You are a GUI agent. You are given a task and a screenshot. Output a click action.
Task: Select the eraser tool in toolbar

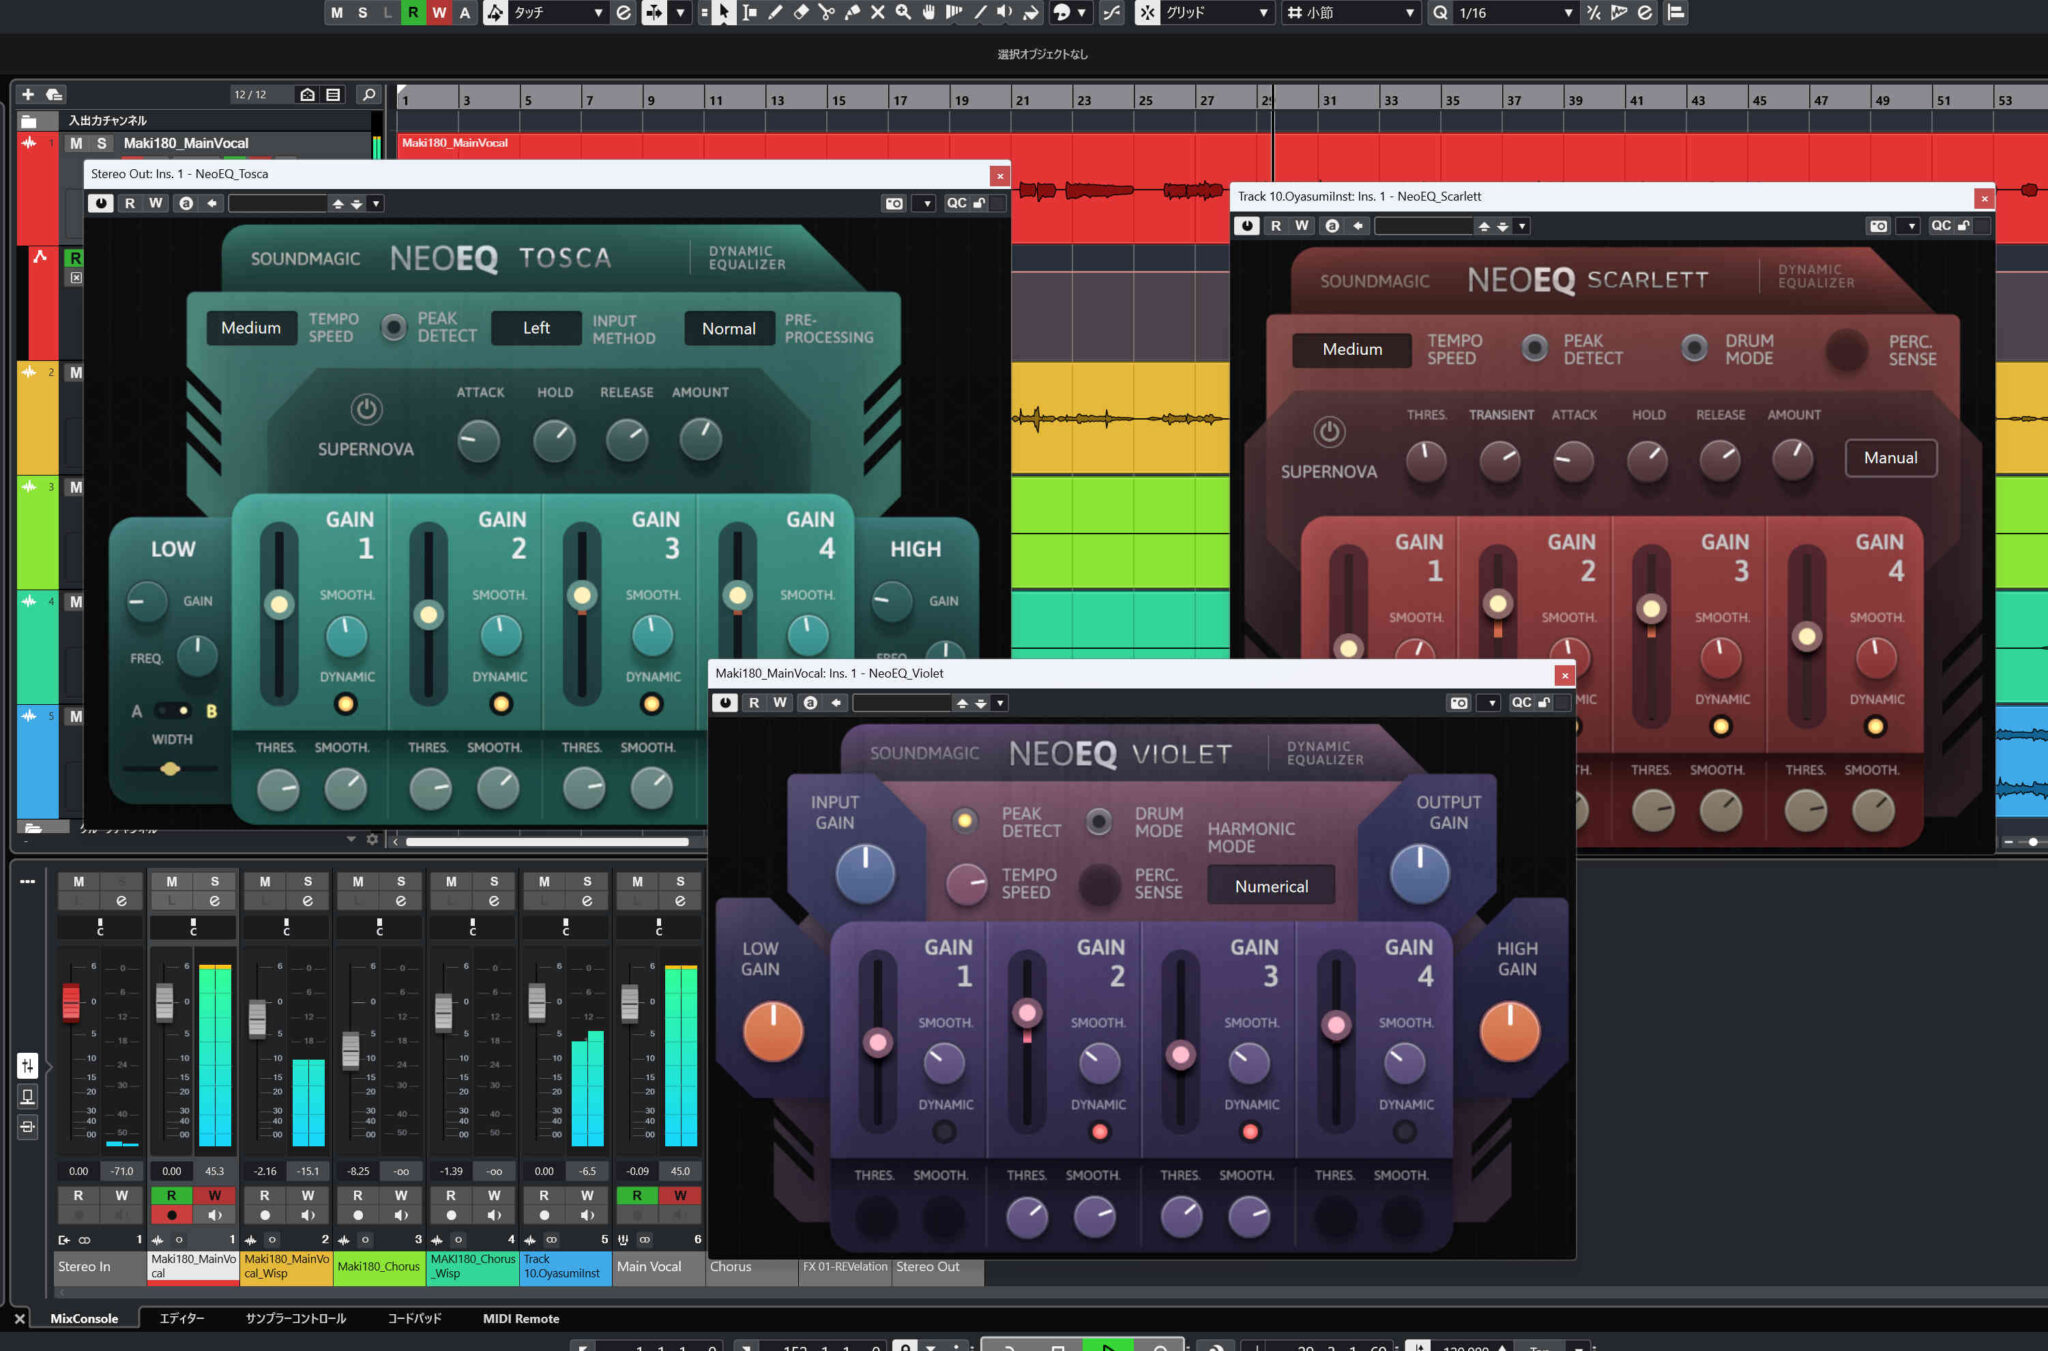[x=800, y=12]
